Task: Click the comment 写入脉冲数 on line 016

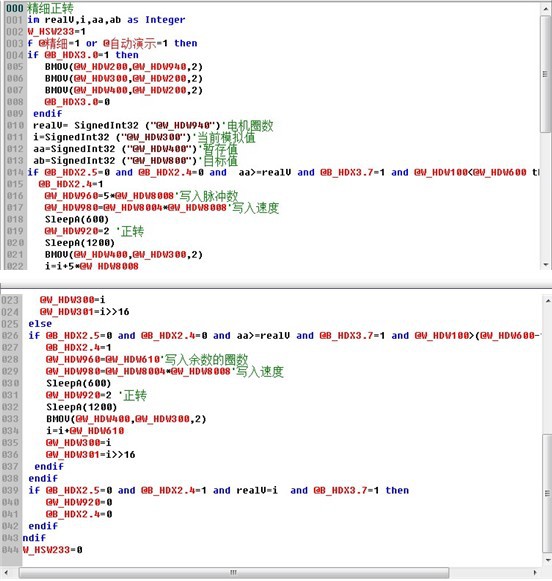Action: [209, 196]
